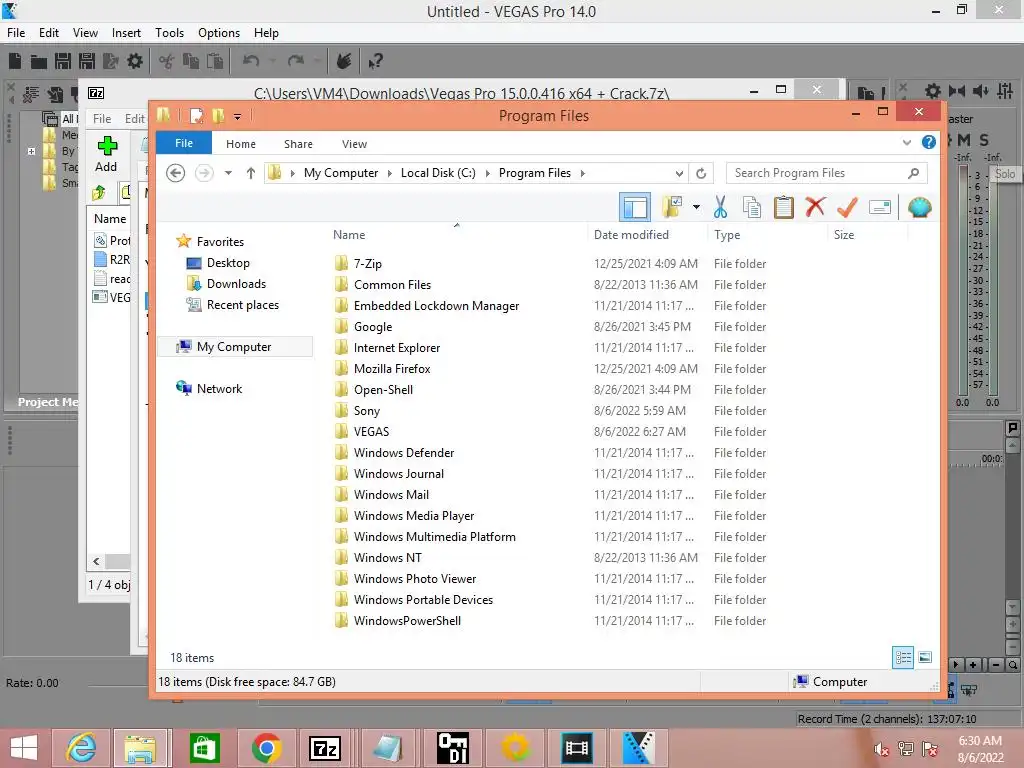Click the Copy icon in Explorer toolbar
The height and width of the screenshot is (768, 1024).
coord(752,208)
